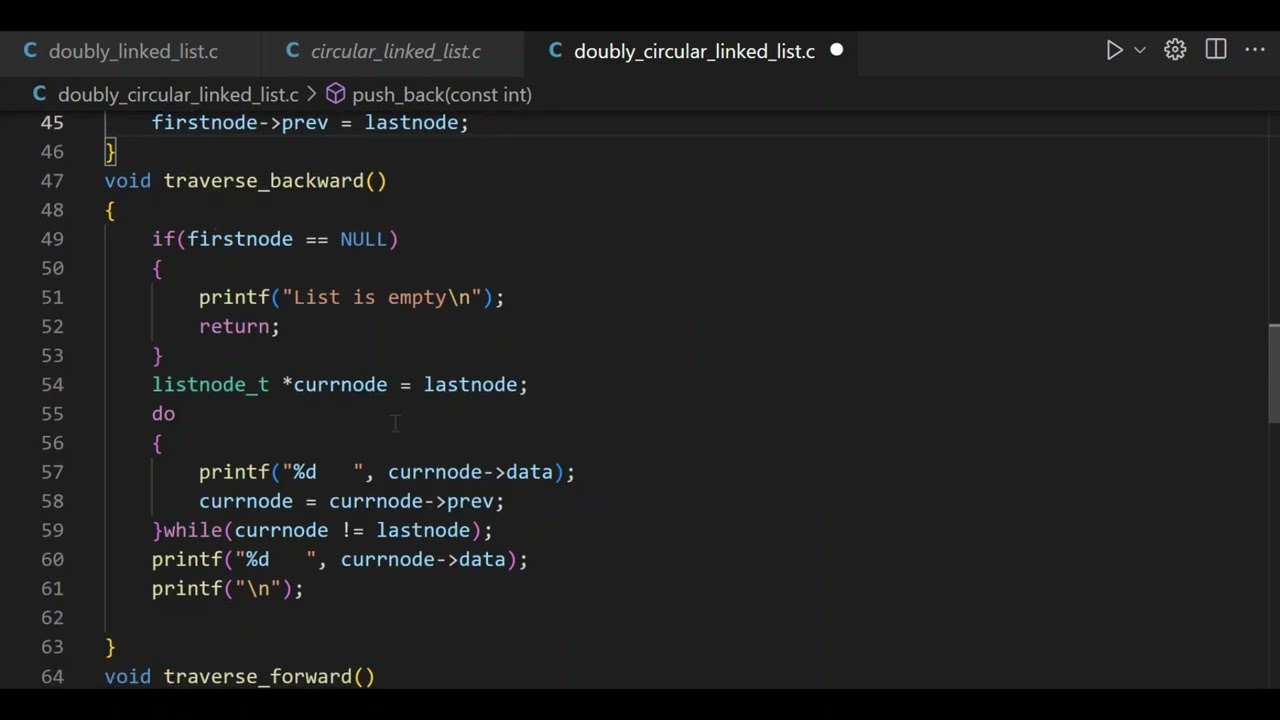
Task: Click breadcrumb cube symbol icon
Action: (336, 94)
